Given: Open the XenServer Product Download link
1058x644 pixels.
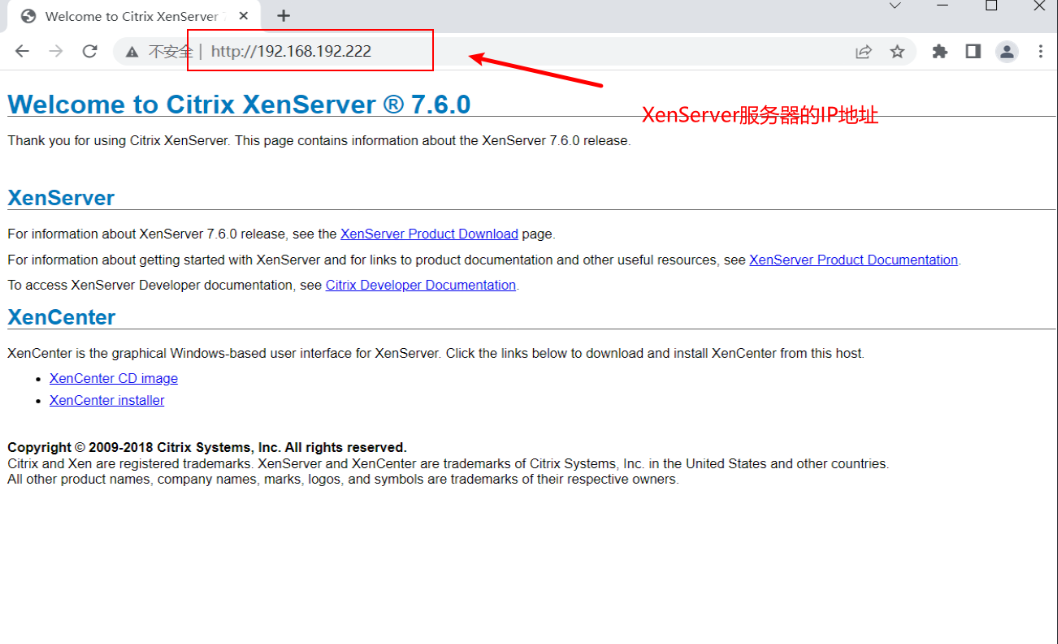Looking at the screenshot, I should [x=429, y=234].
